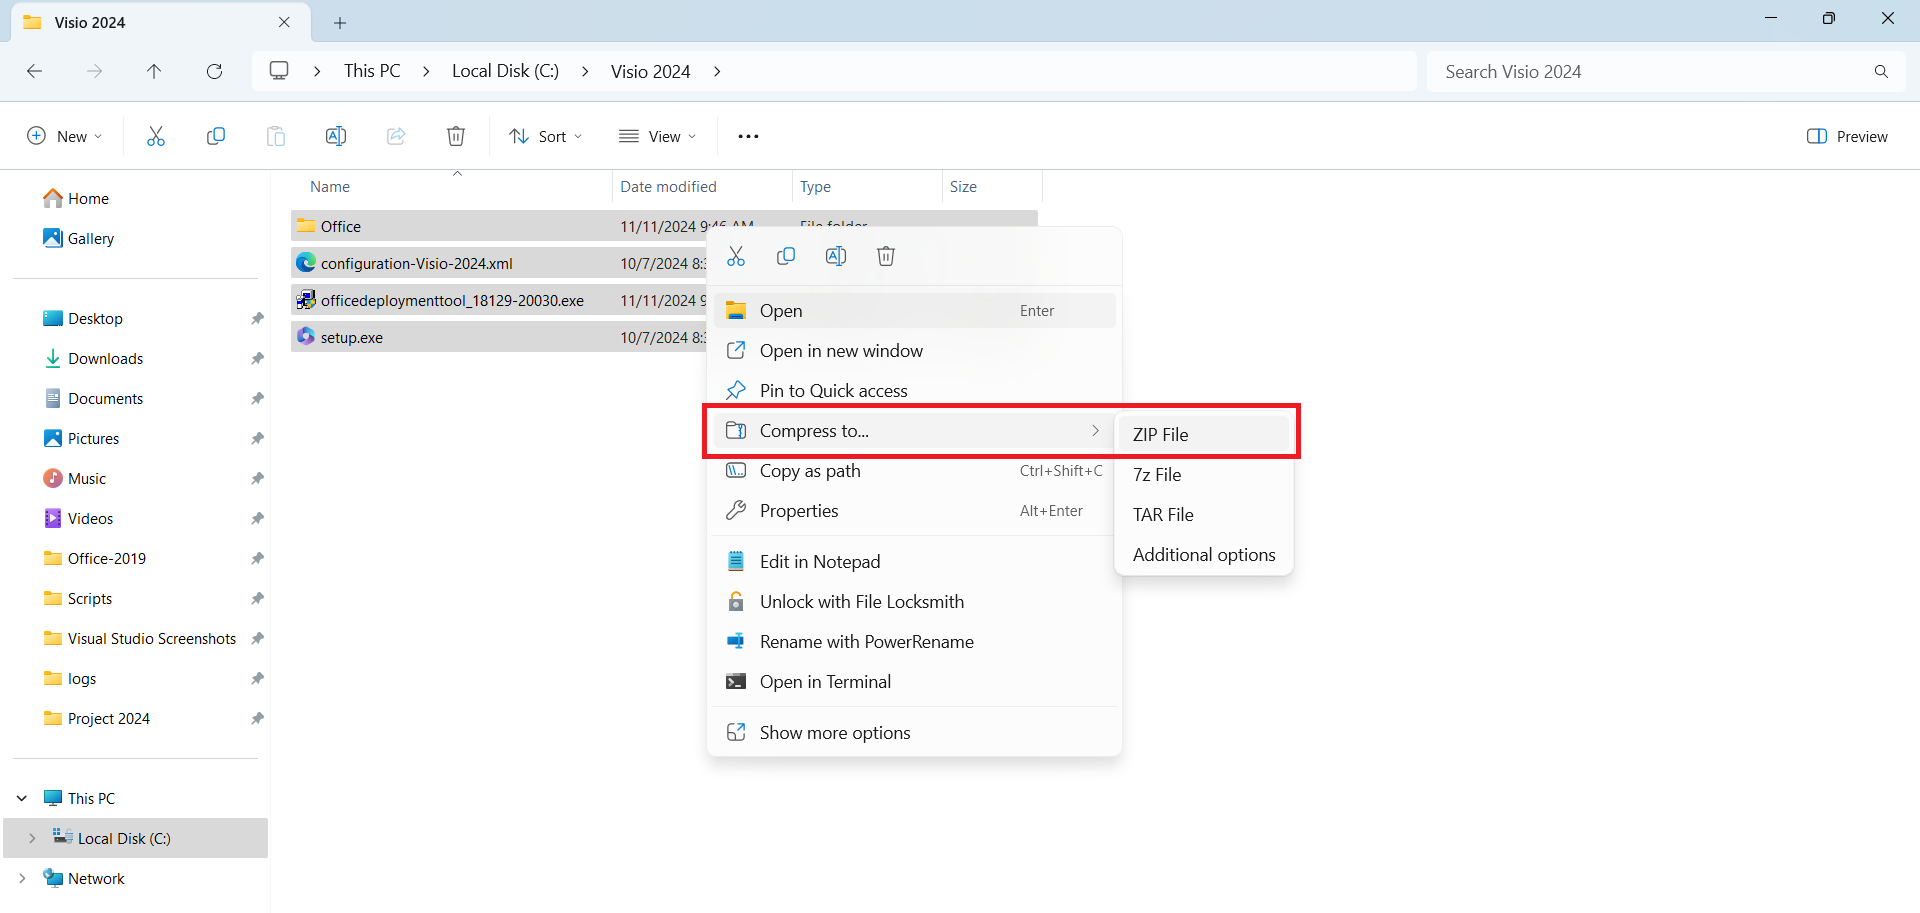Unpin Downloads using its pin icon
This screenshot has width=1920, height=913.
[257, 358]
